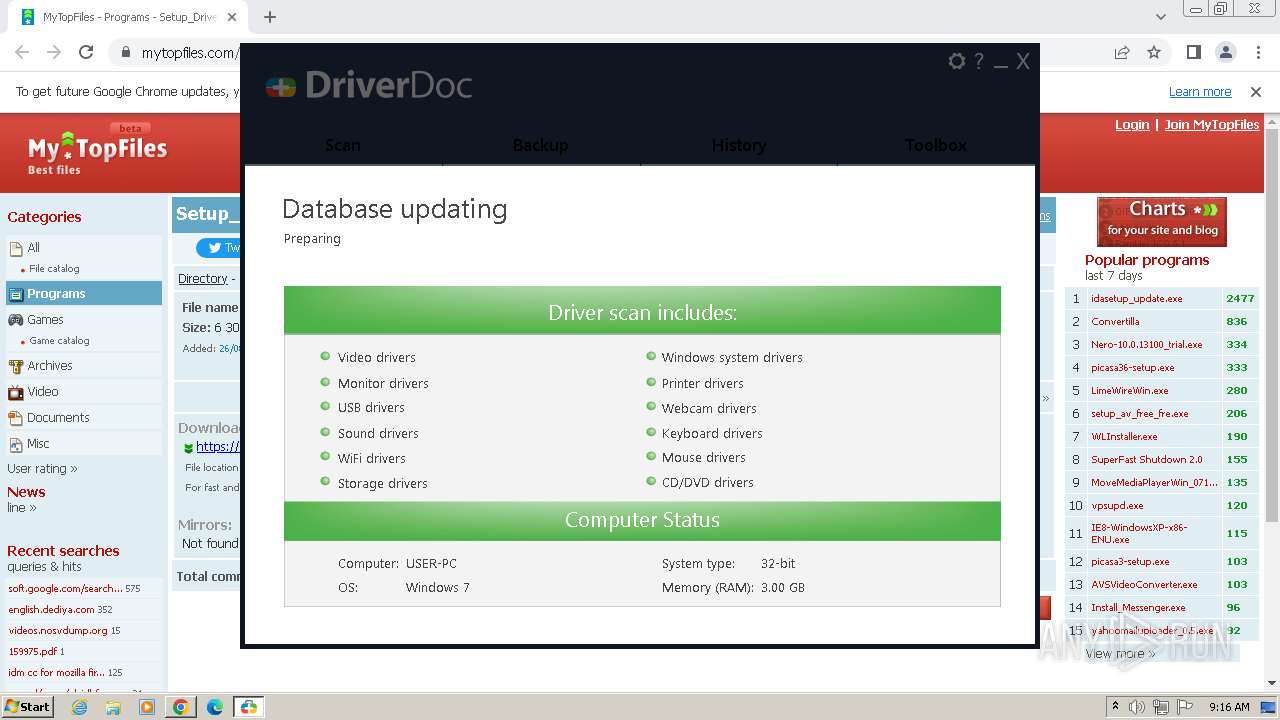
Task: Open the User rating link
Action: point(42,468)
